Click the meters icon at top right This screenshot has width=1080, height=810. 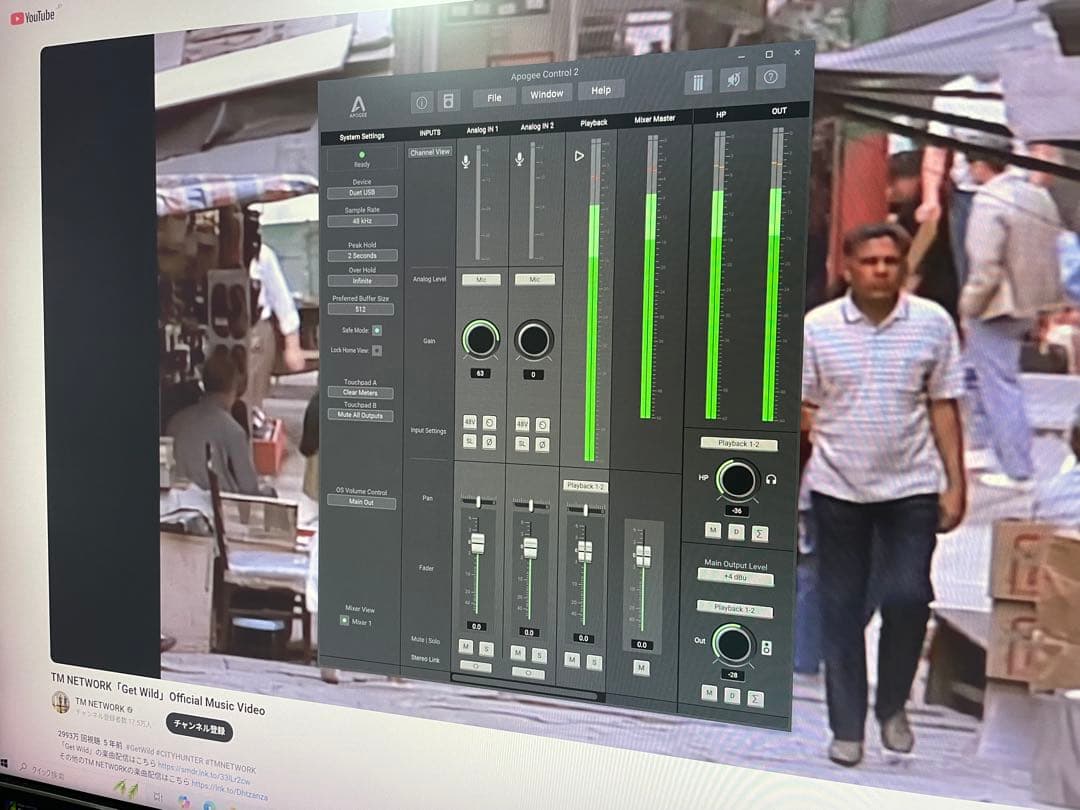699,82
